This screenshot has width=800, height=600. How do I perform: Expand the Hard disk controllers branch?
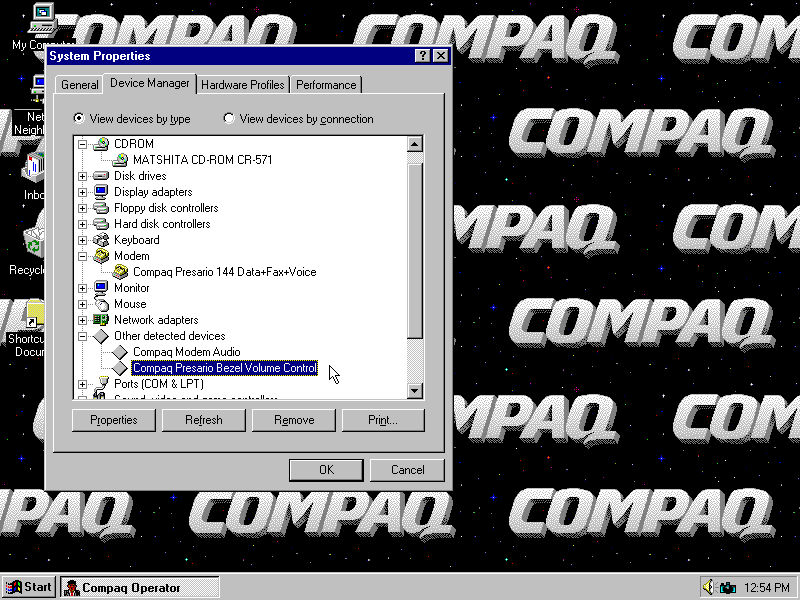82,224
